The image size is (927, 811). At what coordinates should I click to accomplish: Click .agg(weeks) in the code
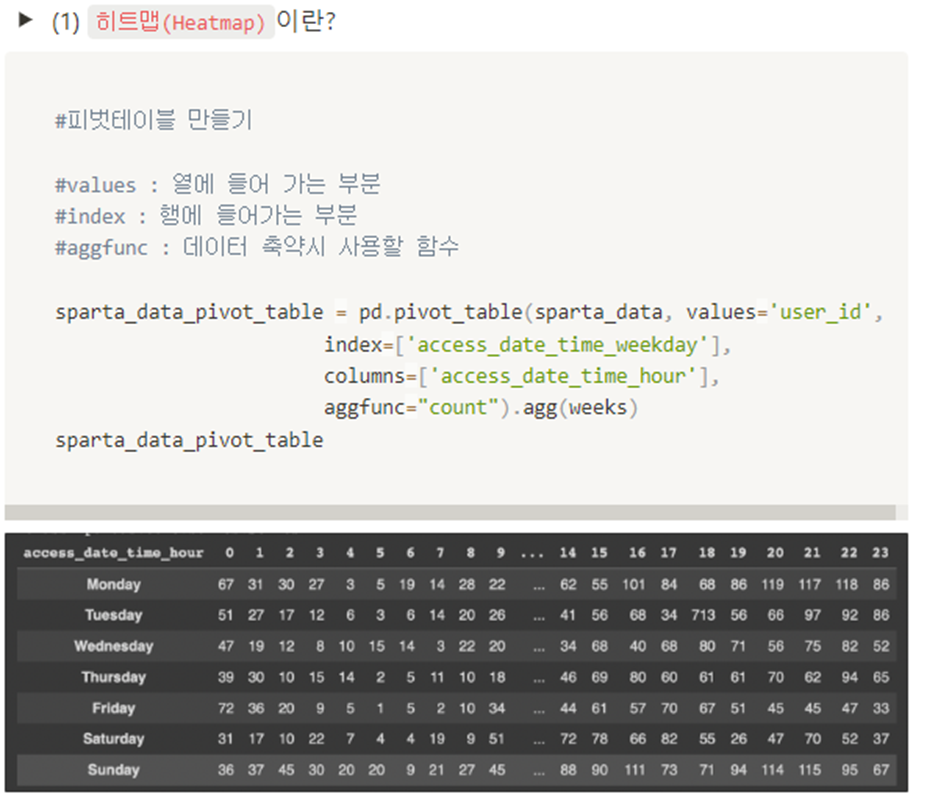click(x=575, y=407)
